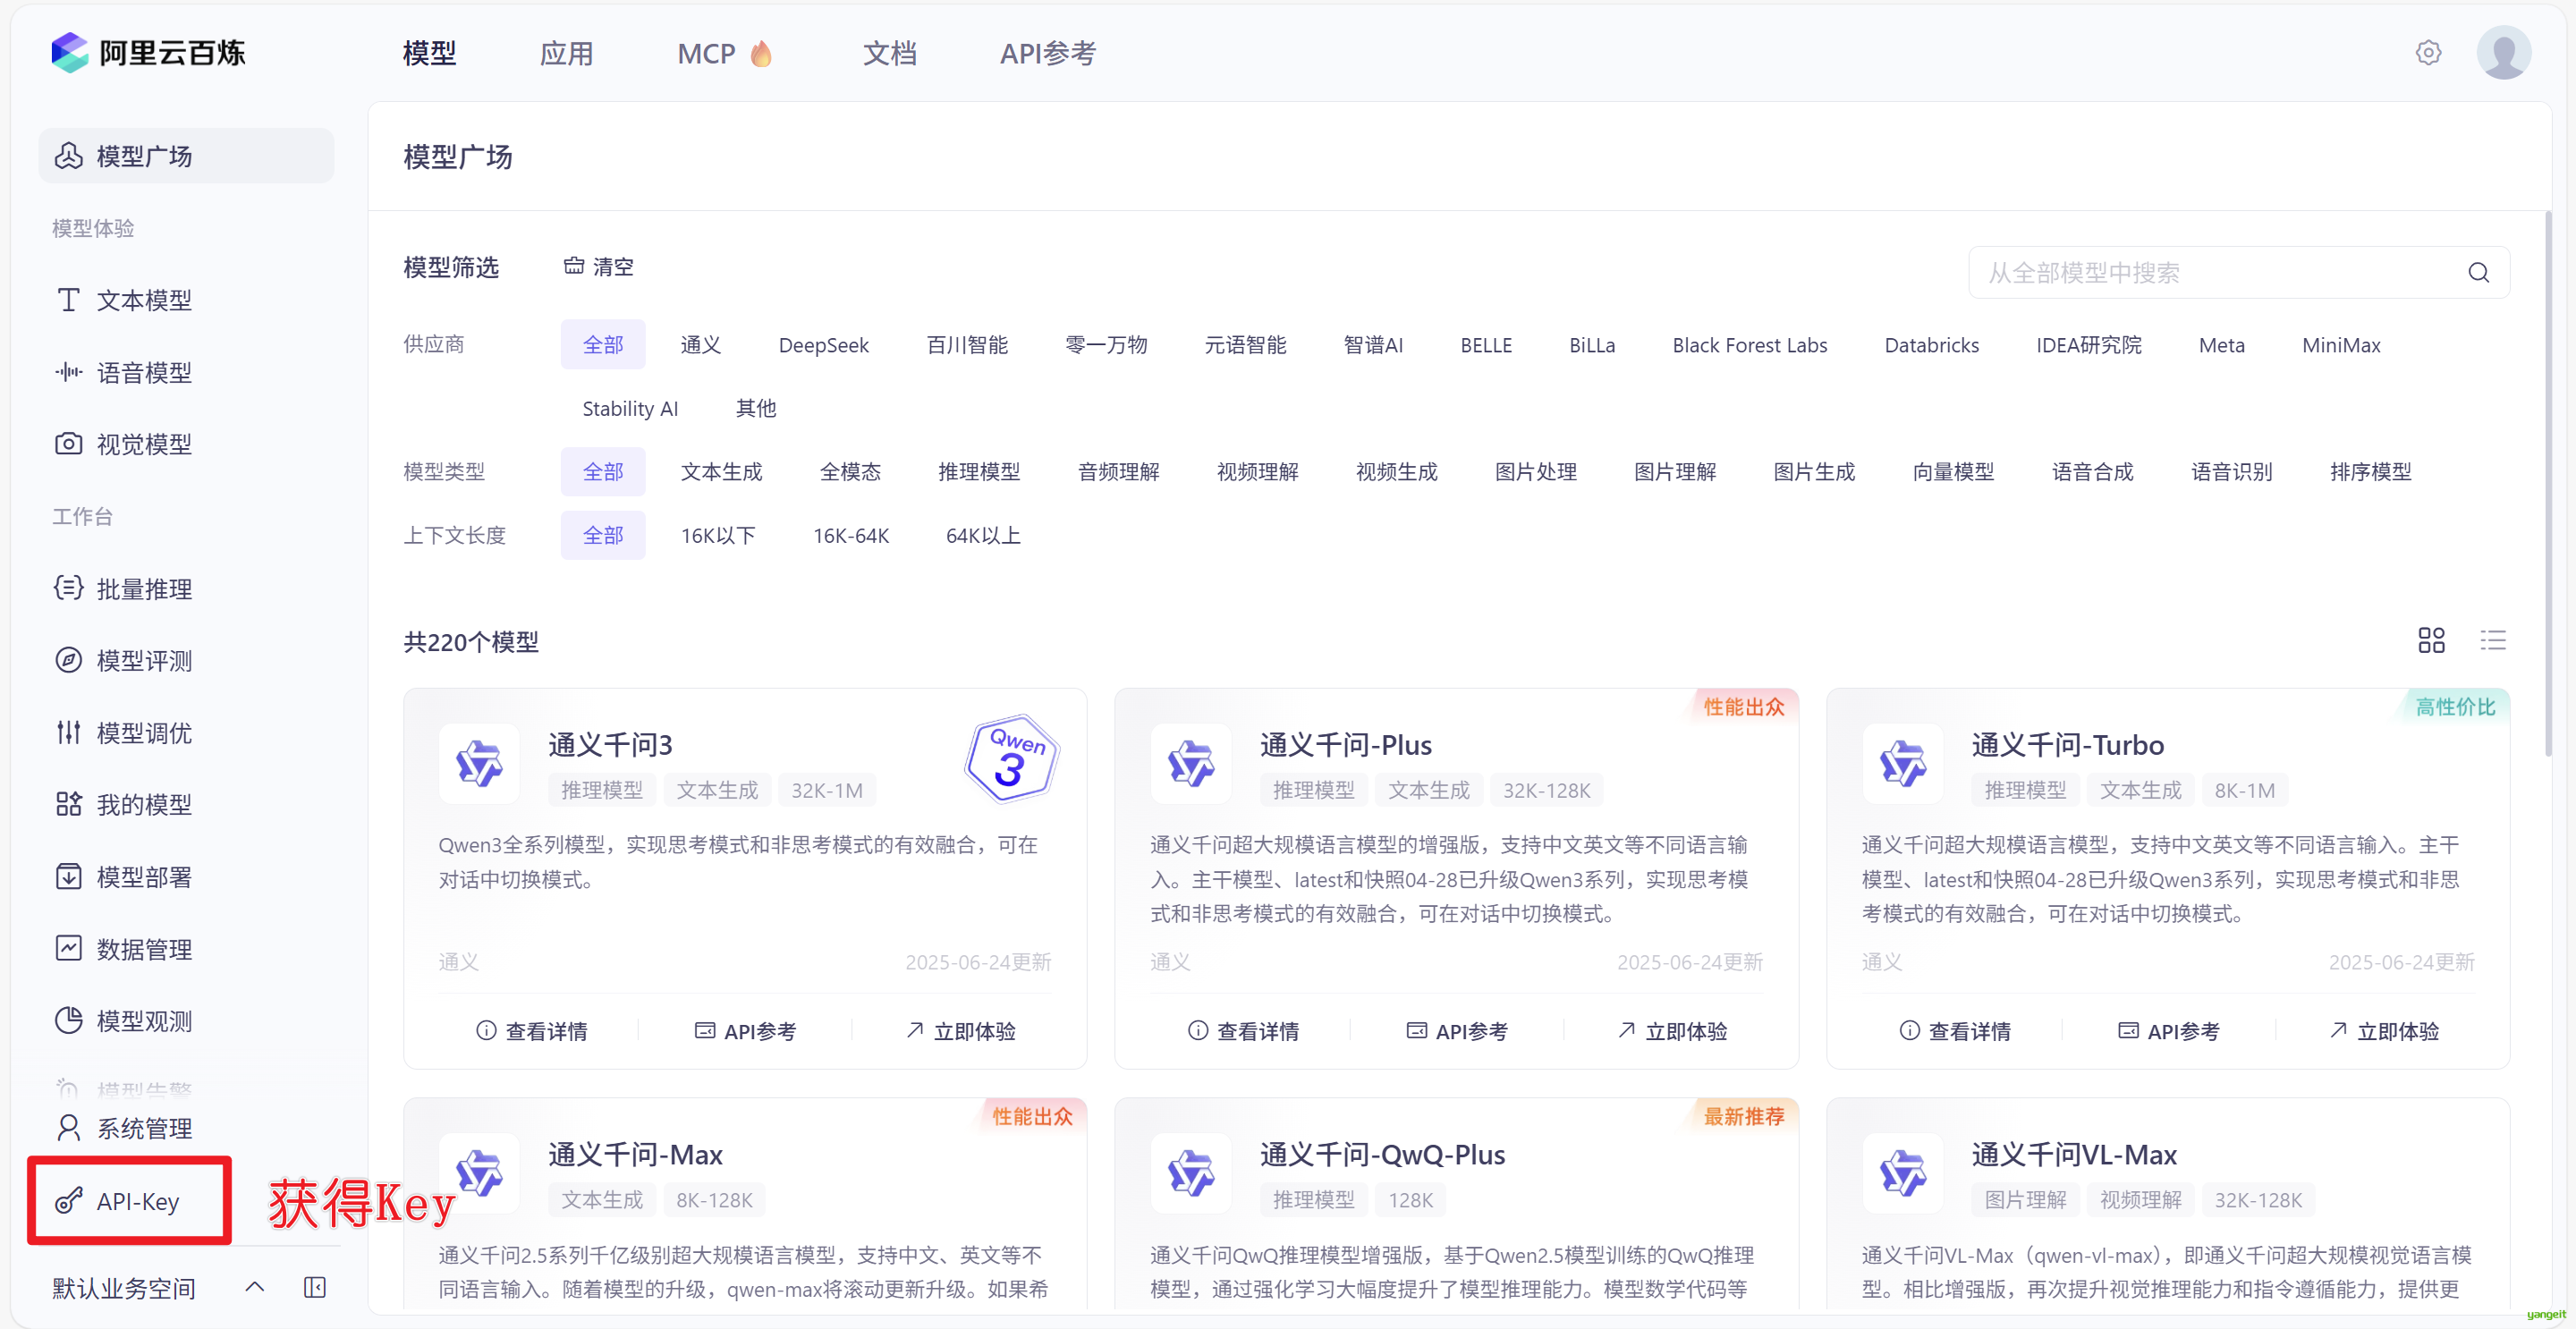Open API参考 for 通义千问3

745,1030
